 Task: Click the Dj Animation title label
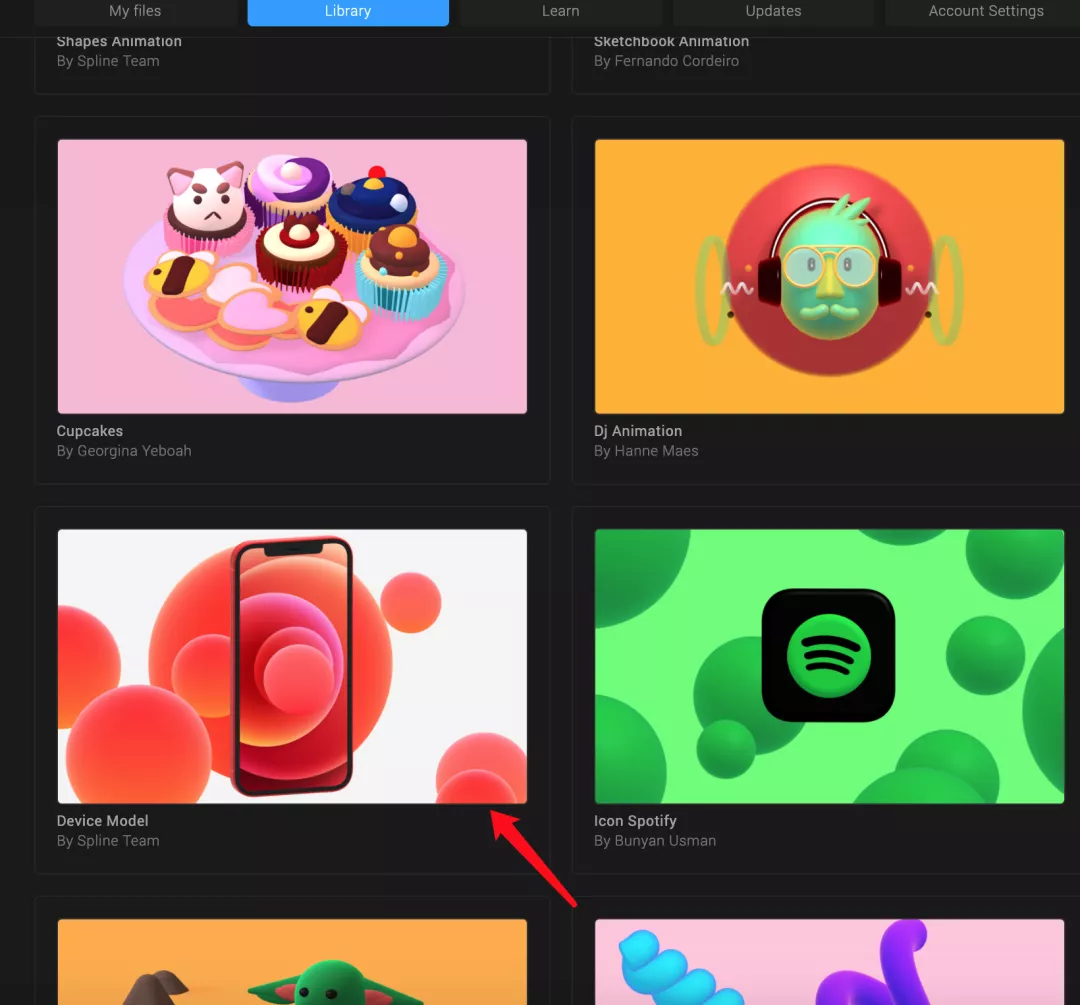pyautogui.click(x=638, y=431)
